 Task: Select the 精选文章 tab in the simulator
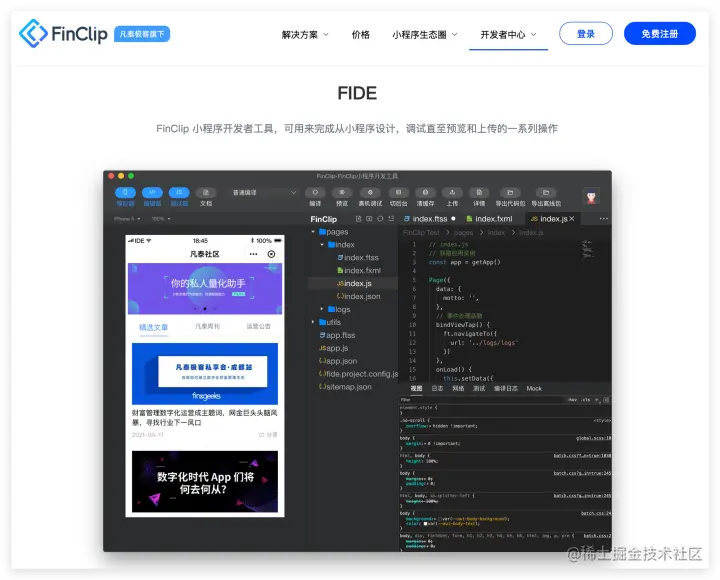tap(153, 327)
